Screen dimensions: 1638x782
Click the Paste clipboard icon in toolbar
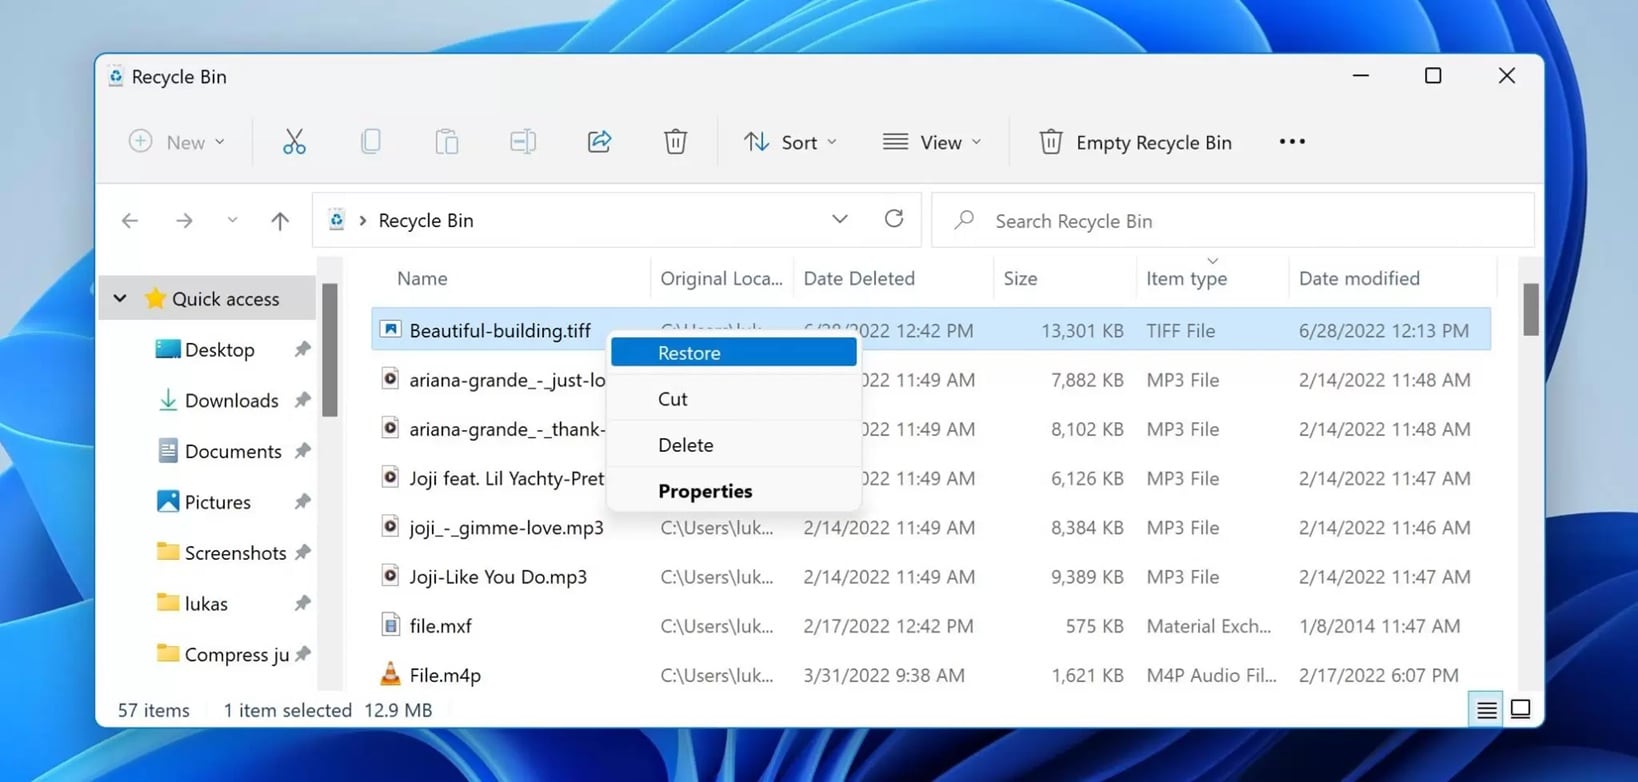(x=447, y=142)
